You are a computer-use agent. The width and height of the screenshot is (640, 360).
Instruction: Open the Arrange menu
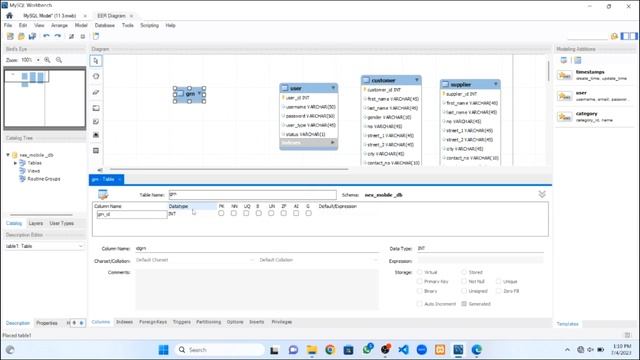pos(59,25)
